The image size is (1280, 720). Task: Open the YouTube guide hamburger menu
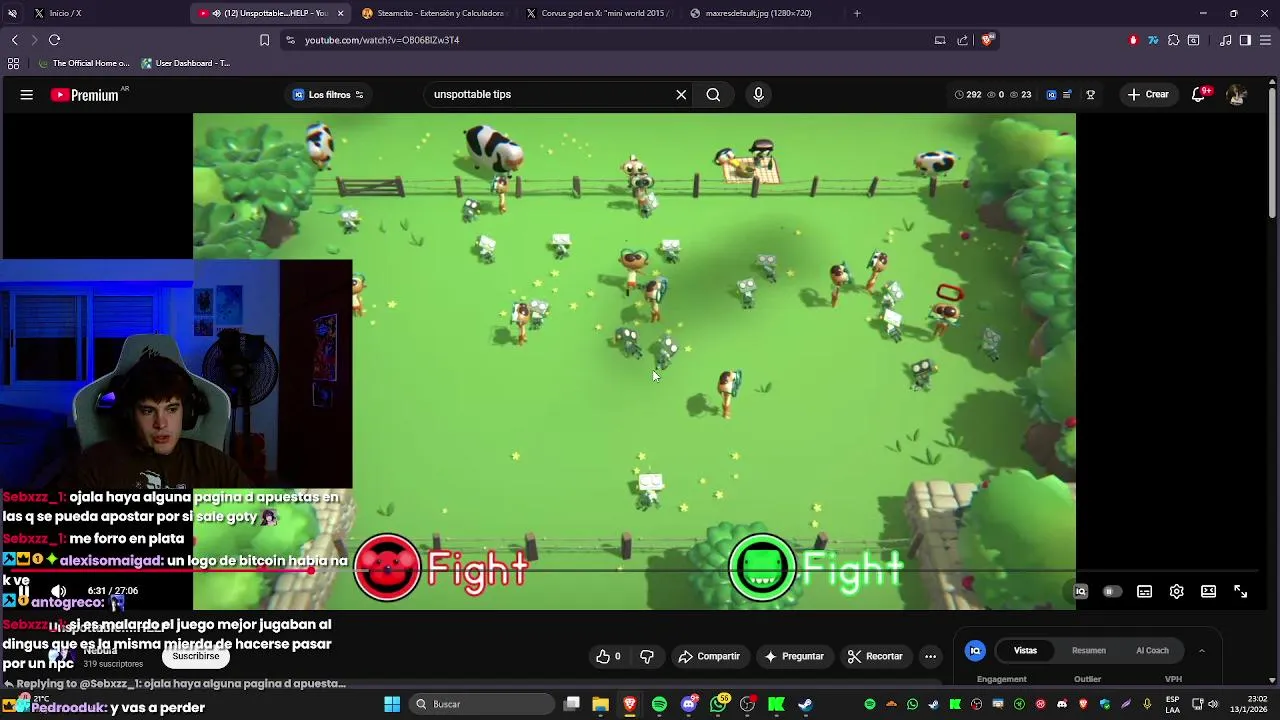click(27, 95)
